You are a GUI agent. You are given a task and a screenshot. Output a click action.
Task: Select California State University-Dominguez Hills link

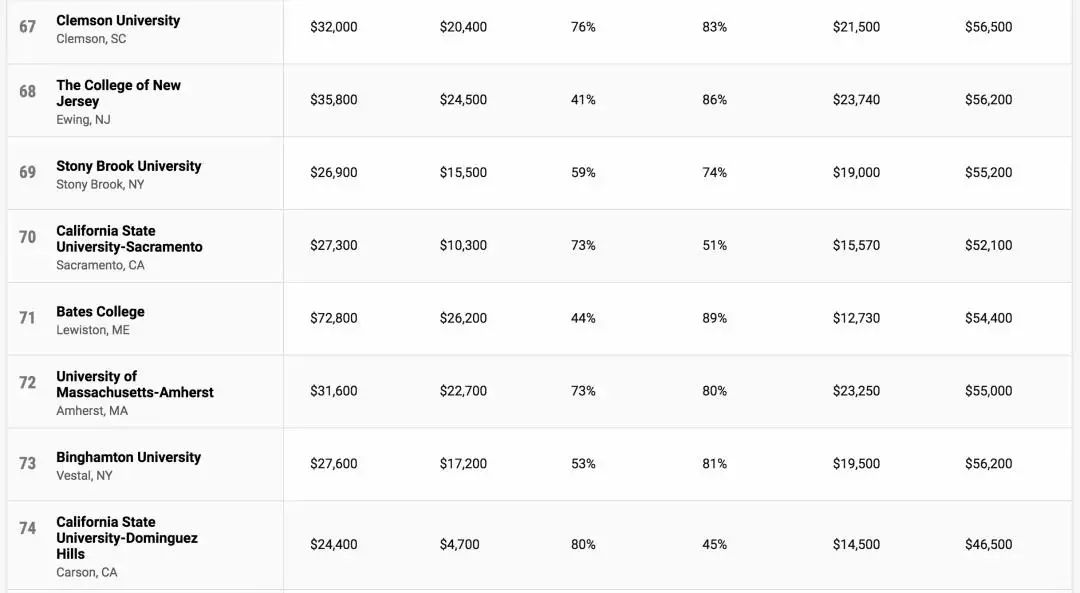click(x=126, y=538)
